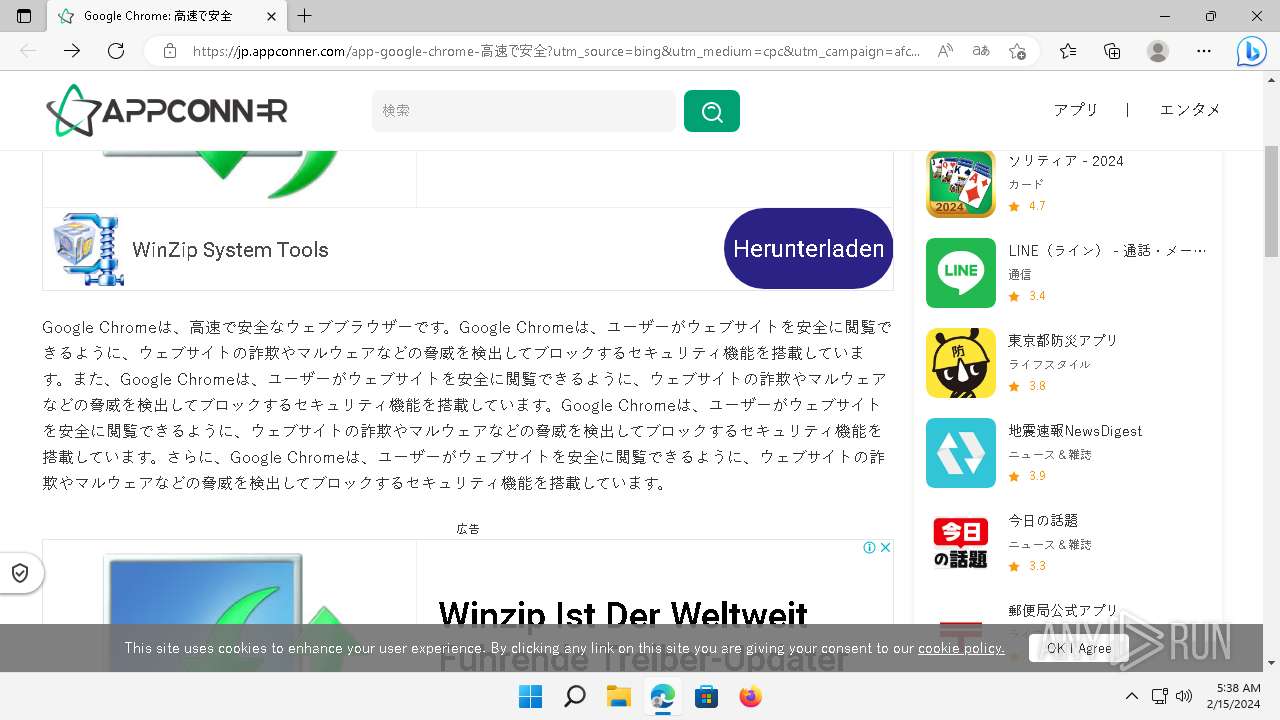The width and height of the screenshot is (1280, 720).
Task: Click the 4.7 rating of ソリティア
Action: 1037,206
